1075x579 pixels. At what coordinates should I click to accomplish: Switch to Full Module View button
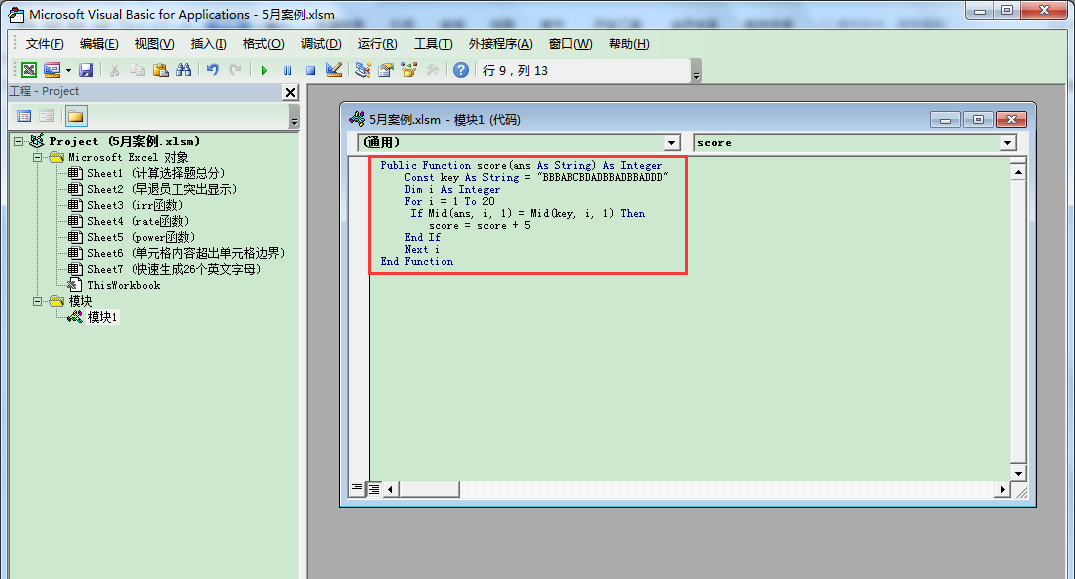pos(374,489)
